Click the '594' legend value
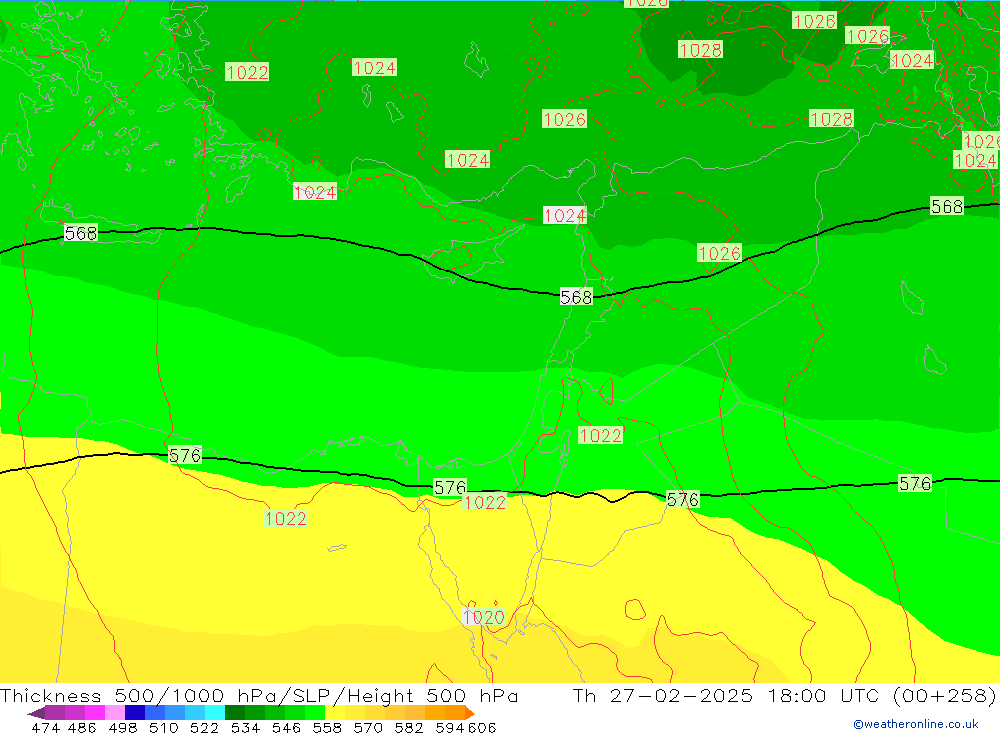The image size is (1000, 733). [450, 727]
